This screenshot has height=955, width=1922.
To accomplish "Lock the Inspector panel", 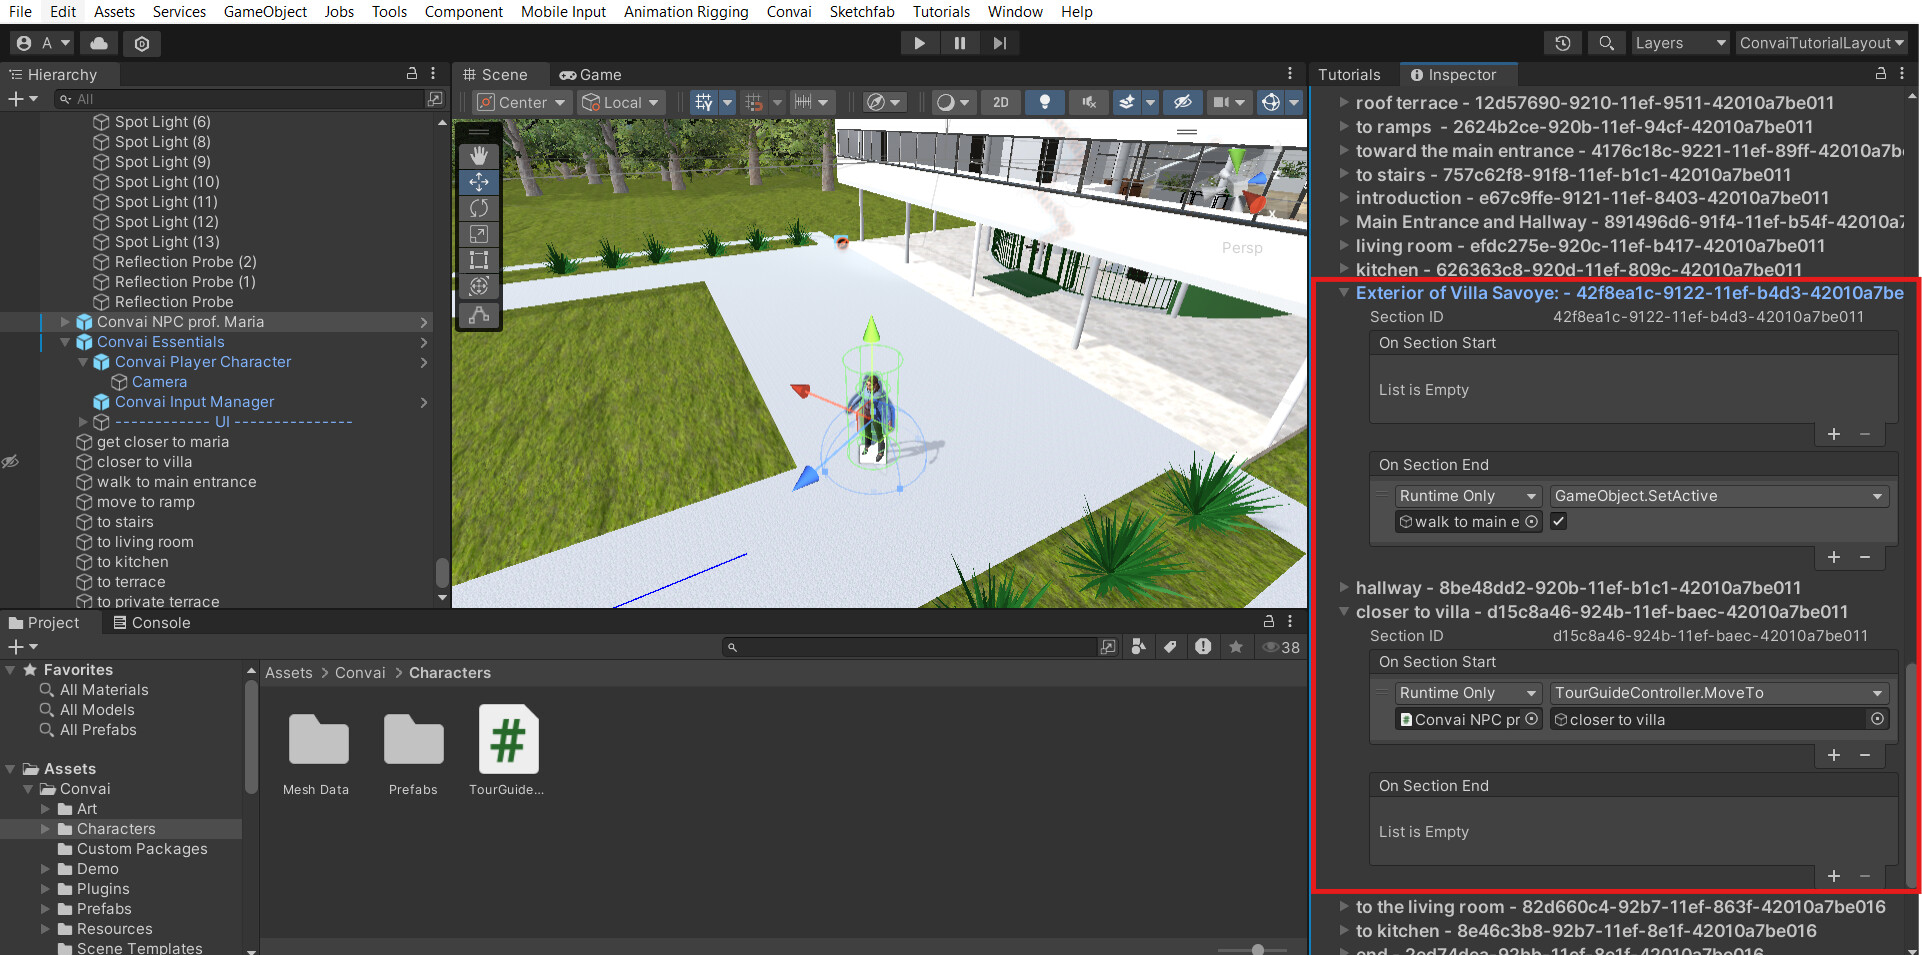I will (1880, 74).
